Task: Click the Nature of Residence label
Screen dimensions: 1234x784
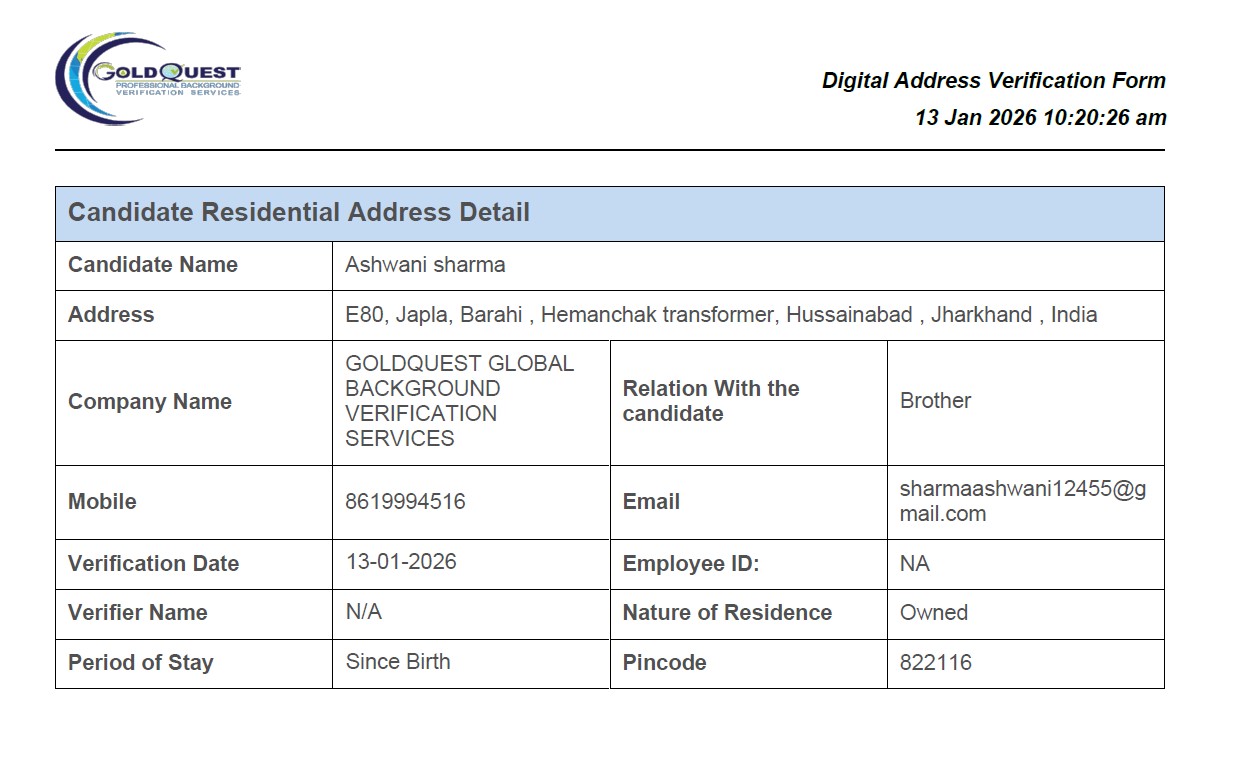Action: tap(727, 613)
